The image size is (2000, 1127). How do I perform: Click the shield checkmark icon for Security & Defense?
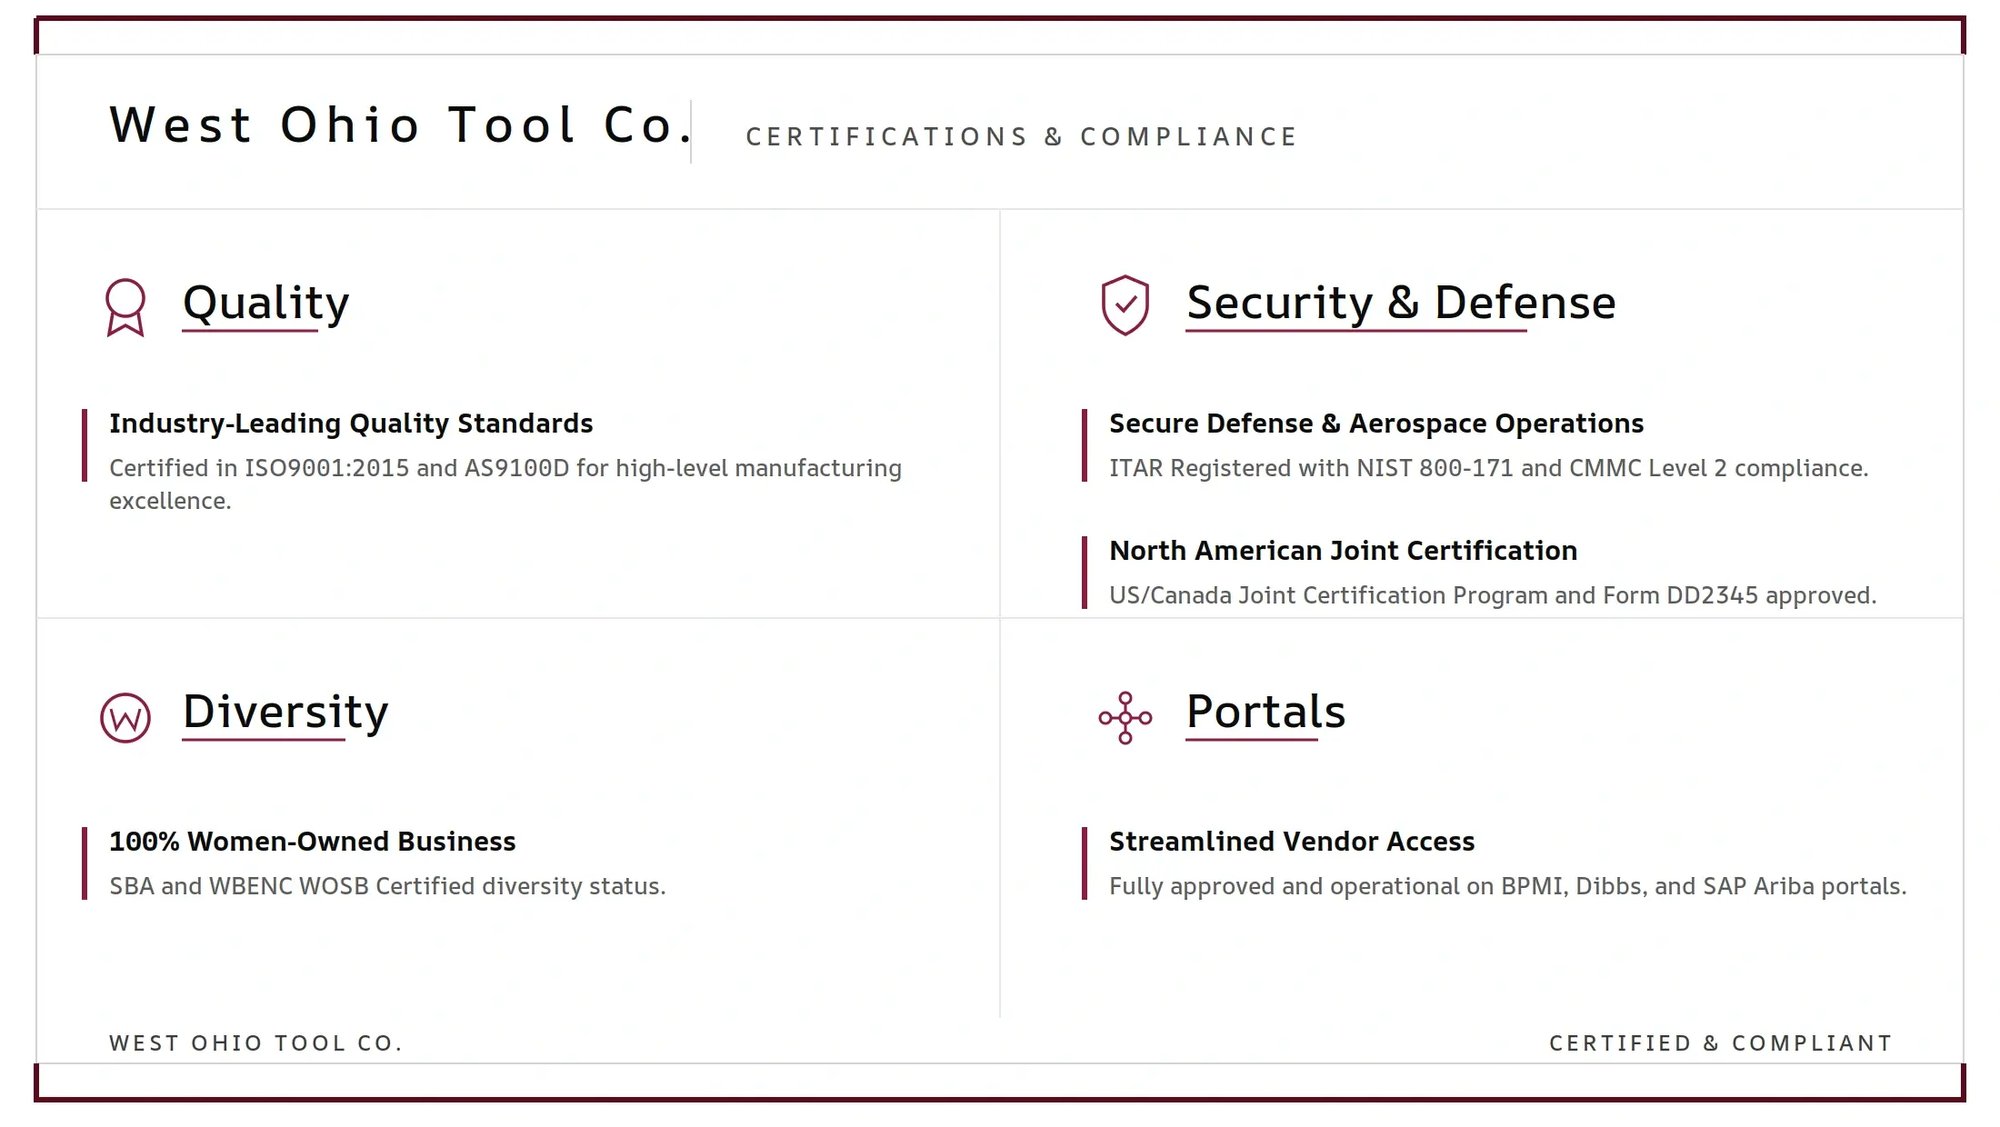coord(1128,303)
